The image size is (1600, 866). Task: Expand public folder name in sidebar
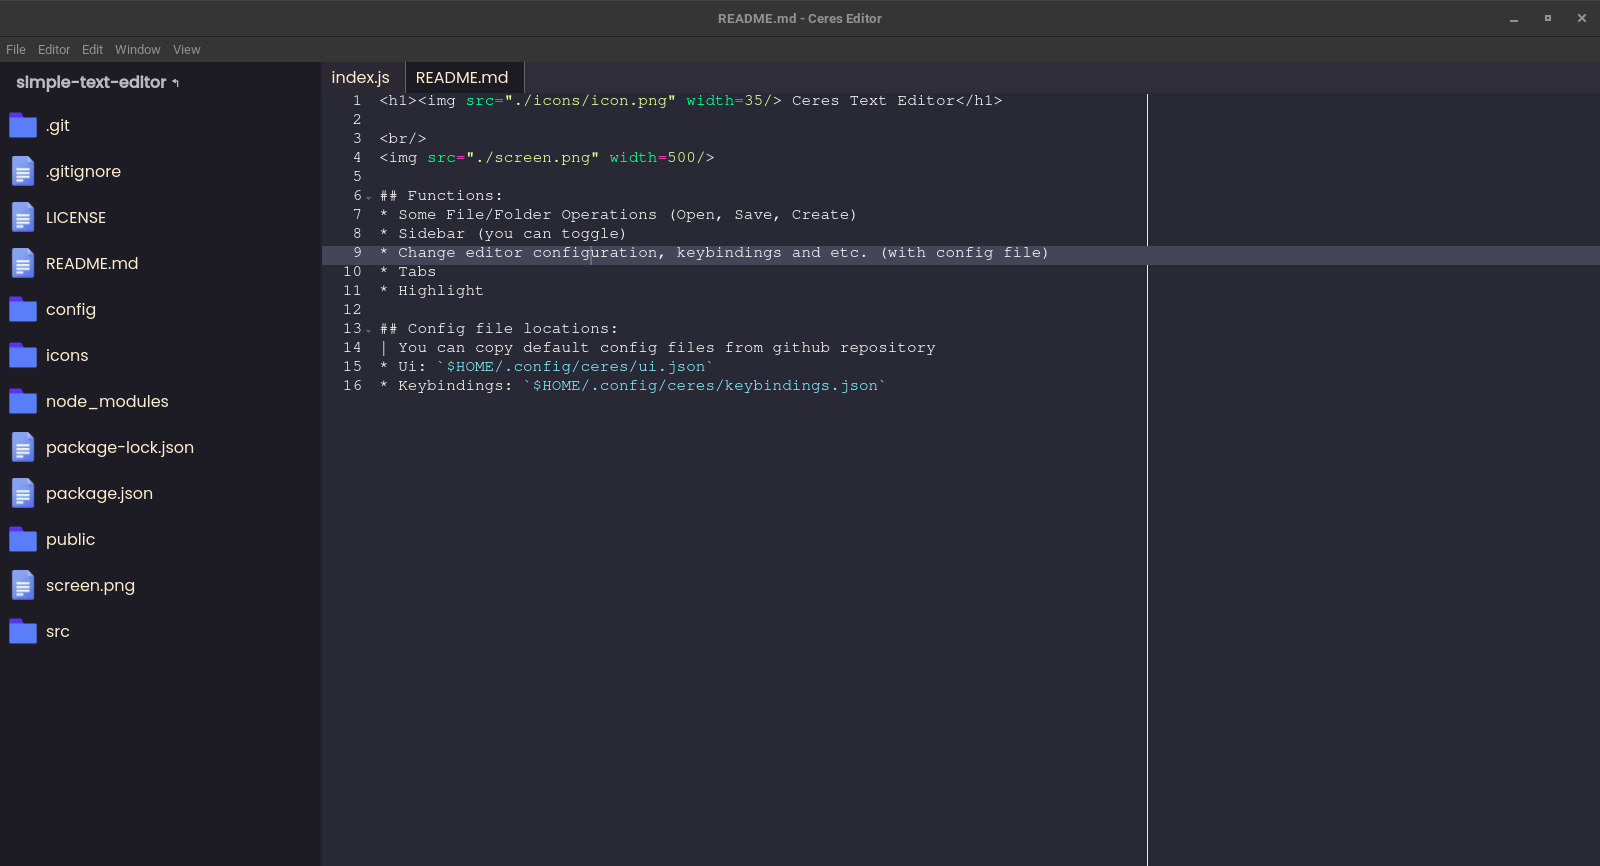70,539
